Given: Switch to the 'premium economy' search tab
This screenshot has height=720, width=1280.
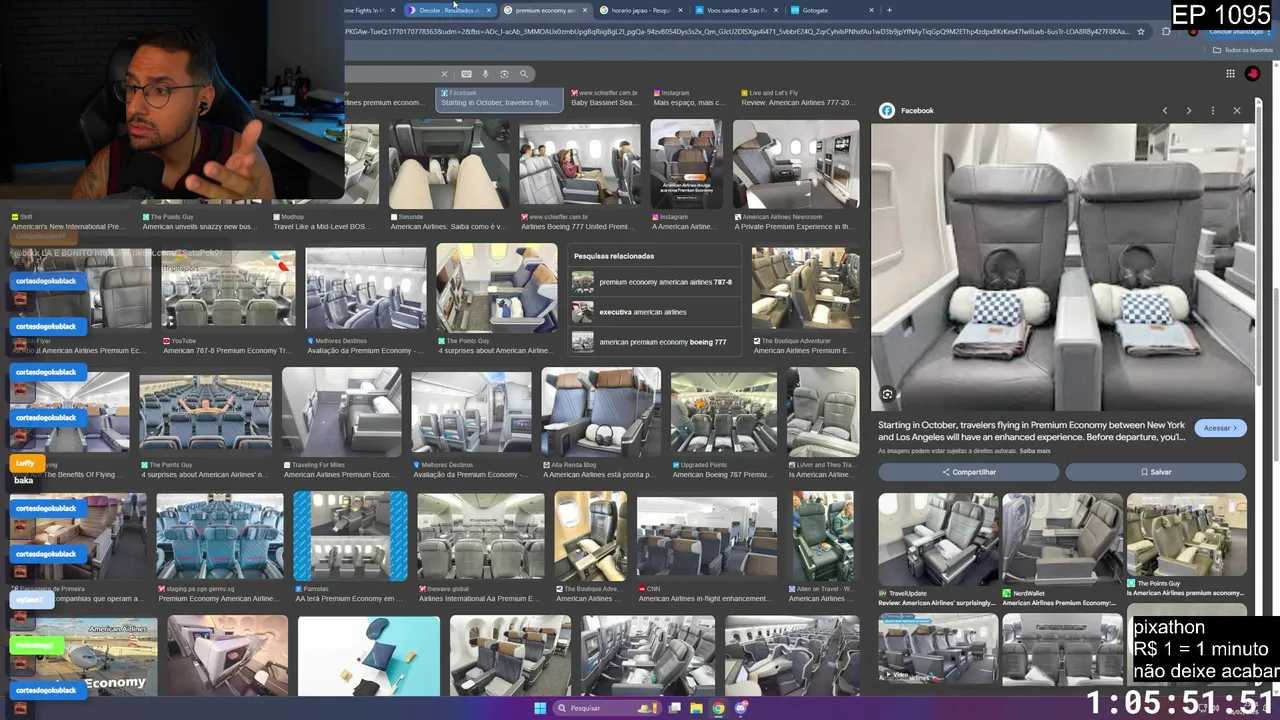Looking at the screenshot, I should click(x=545, y=10).
